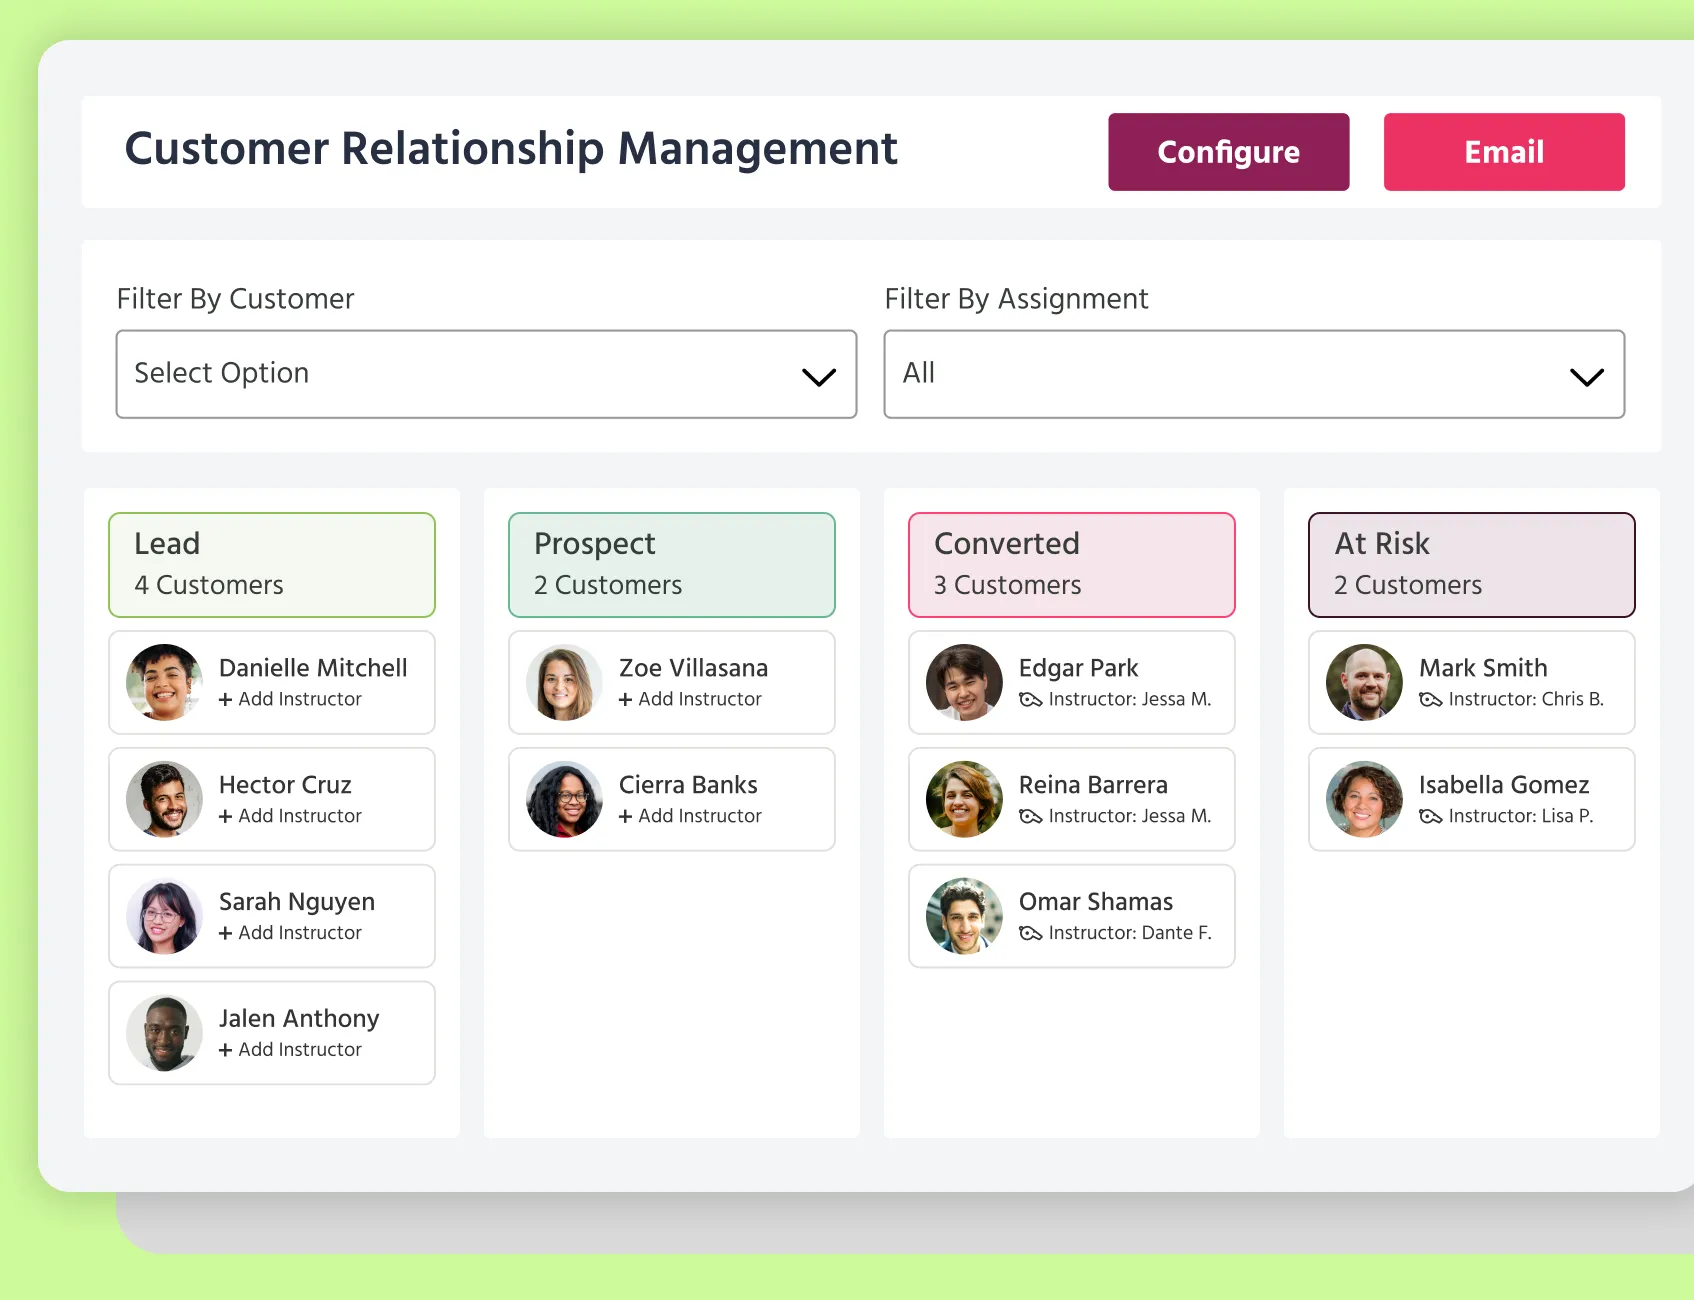Click Sarah Nguyen's avatar photo
The width and height of the screenshot is (1694, 1300).
[164, 916]
